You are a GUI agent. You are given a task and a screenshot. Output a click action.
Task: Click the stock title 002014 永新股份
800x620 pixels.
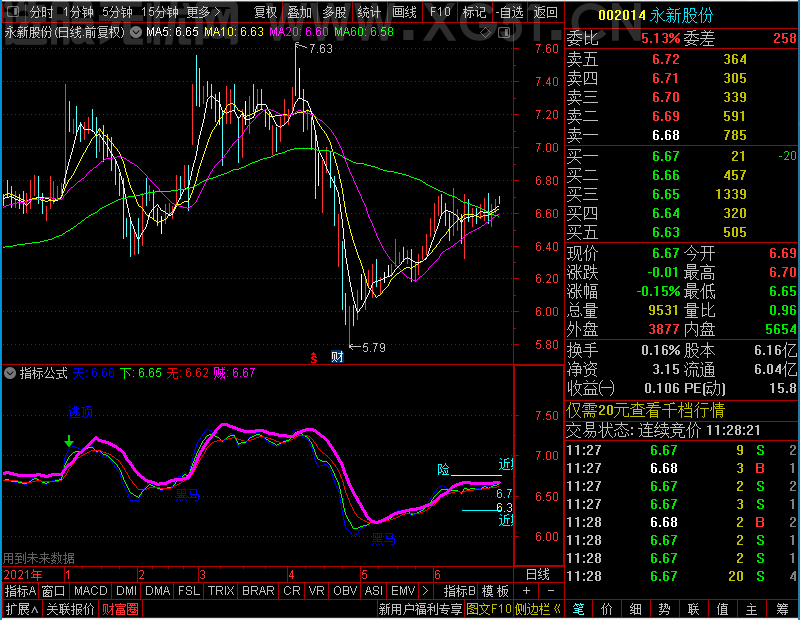coord(655,16)
